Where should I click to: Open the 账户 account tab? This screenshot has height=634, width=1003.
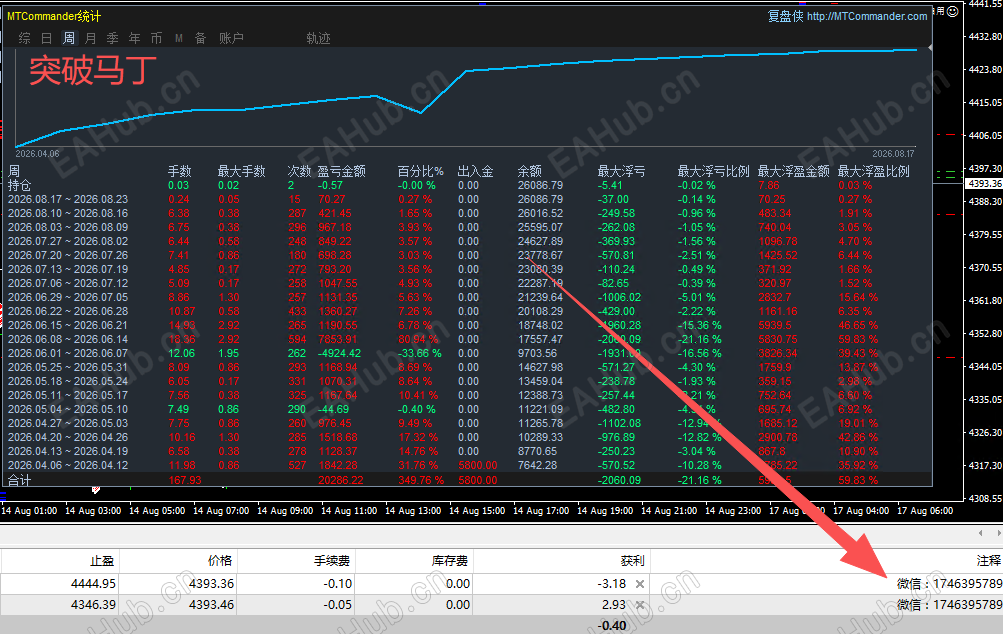click(231, 38)
